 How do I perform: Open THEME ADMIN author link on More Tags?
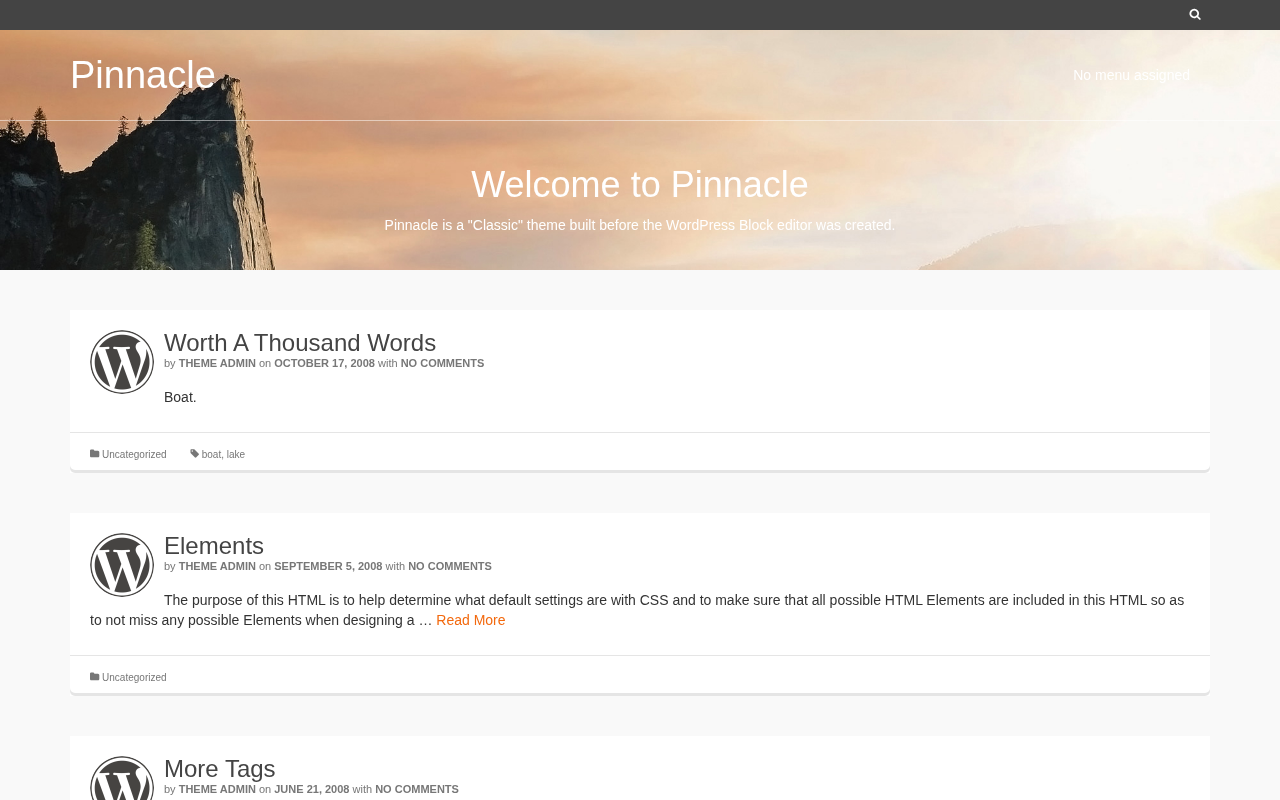click(217, 789)
